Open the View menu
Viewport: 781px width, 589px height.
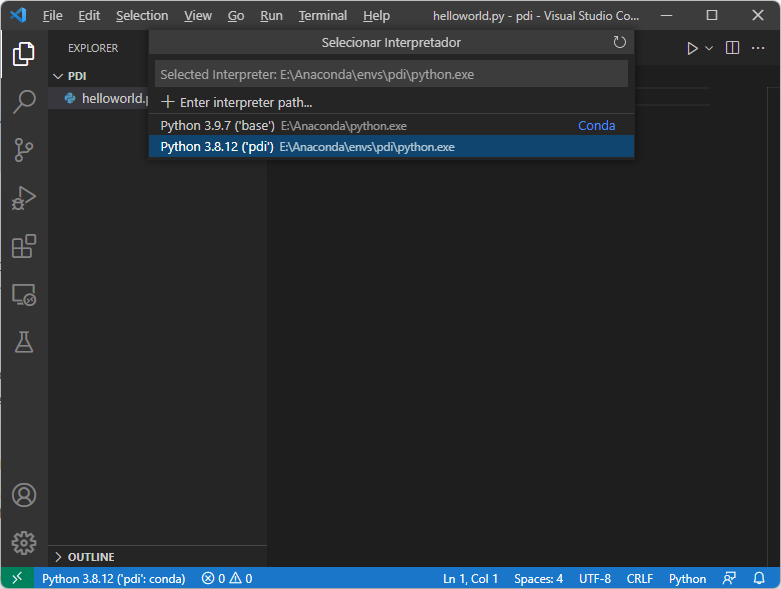(x=198, y=16)
